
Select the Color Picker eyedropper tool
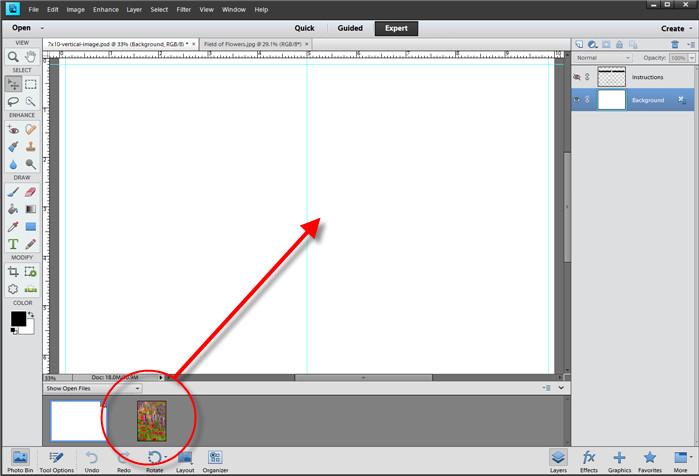point(13,226)
